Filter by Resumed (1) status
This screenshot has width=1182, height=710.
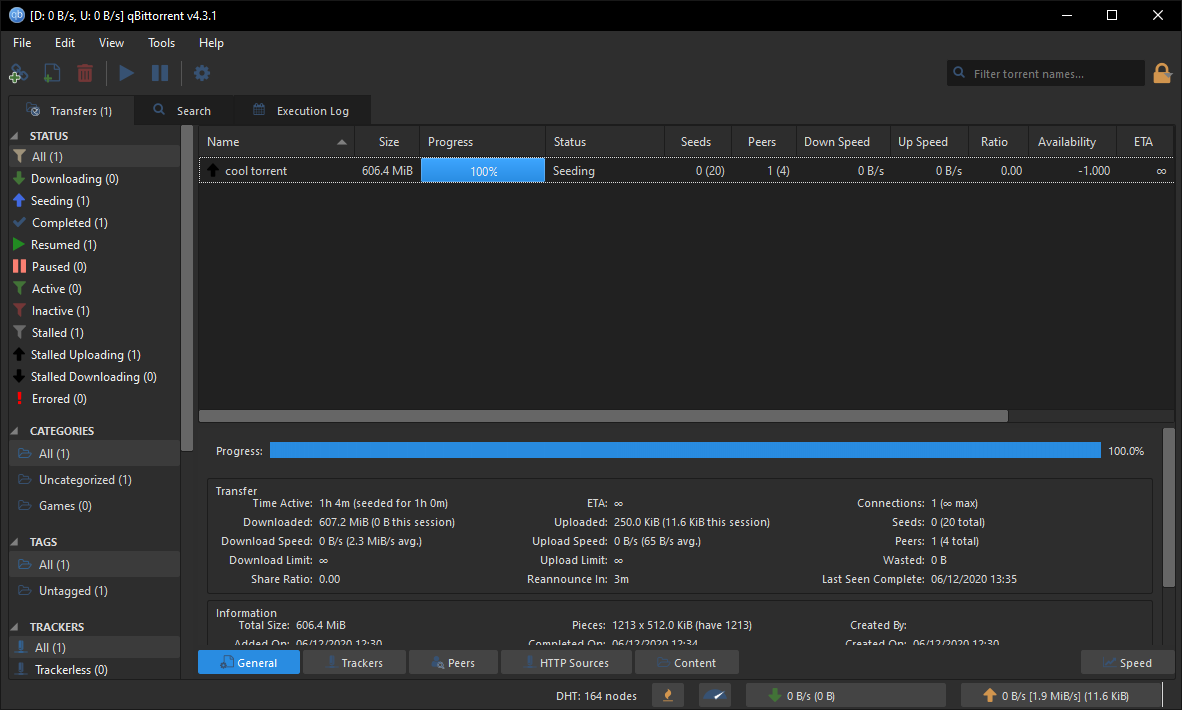(x=95, y=244)
